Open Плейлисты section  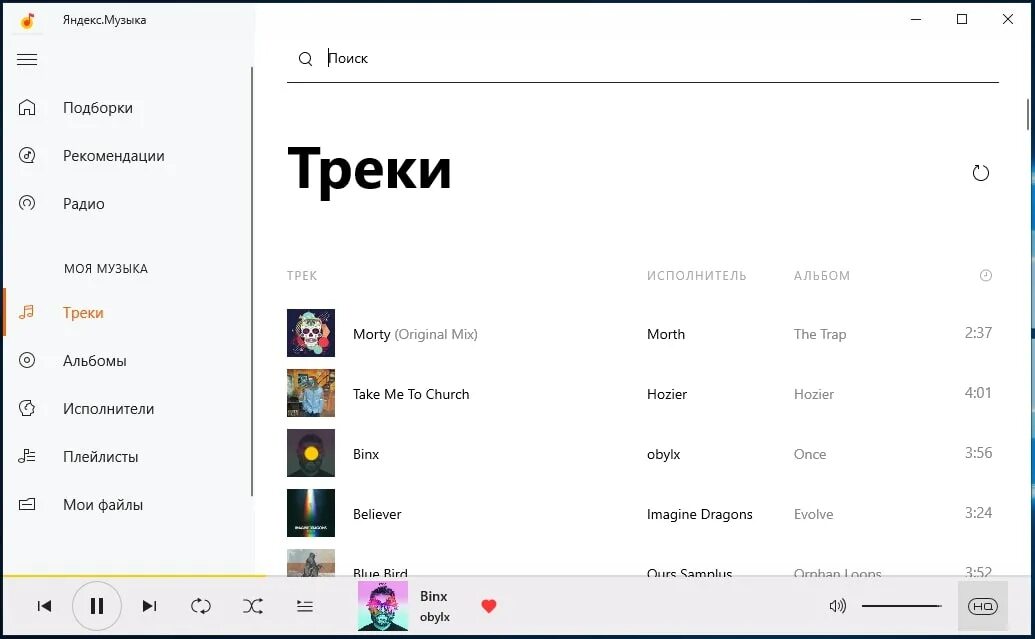[x=100, y=457]
